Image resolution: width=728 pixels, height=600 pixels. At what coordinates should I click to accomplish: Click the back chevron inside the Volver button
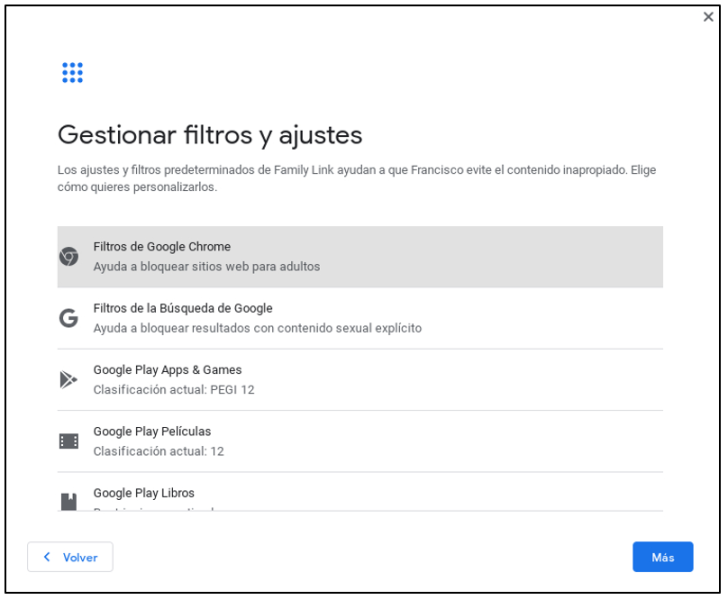pyautogui.click(x=46, y=557)
